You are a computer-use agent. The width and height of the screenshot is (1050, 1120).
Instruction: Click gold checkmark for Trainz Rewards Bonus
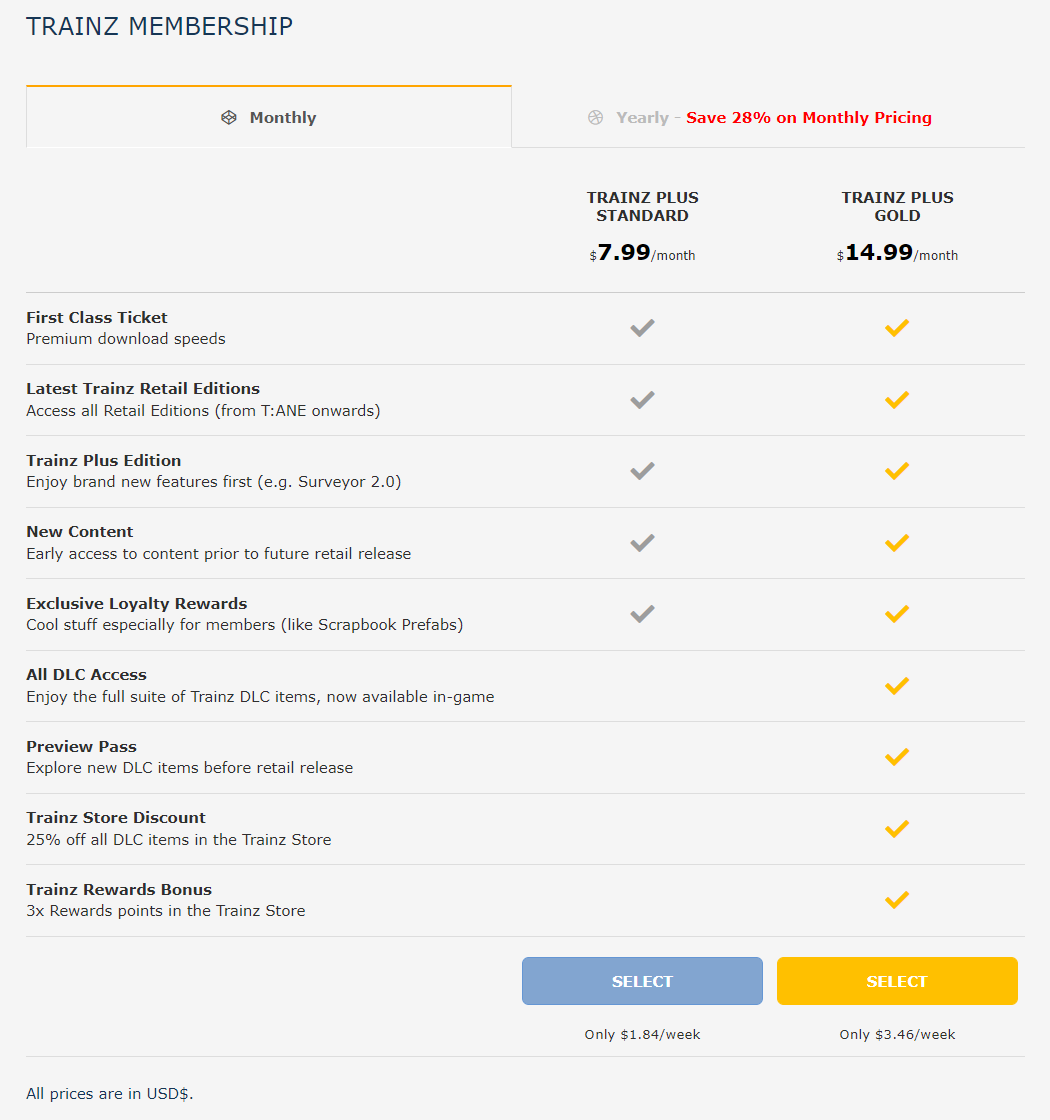[x=897, y=900]
